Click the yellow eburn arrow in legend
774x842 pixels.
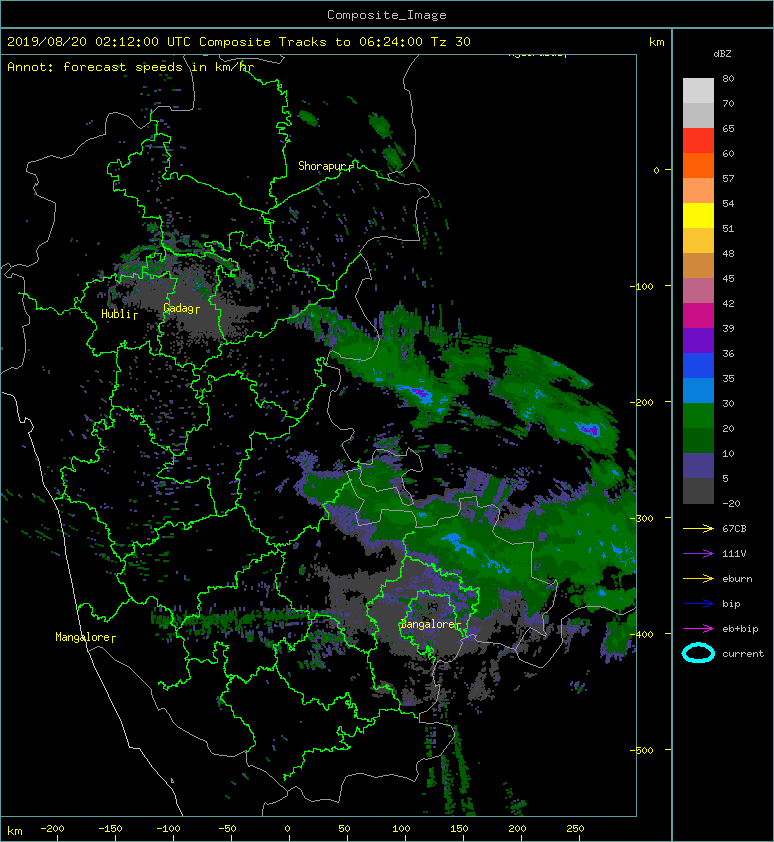click(x=698, y=579)
